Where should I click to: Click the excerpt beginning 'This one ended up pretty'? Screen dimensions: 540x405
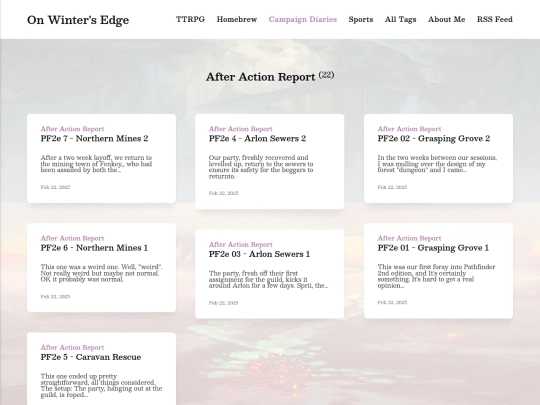(x=101, y=386)
